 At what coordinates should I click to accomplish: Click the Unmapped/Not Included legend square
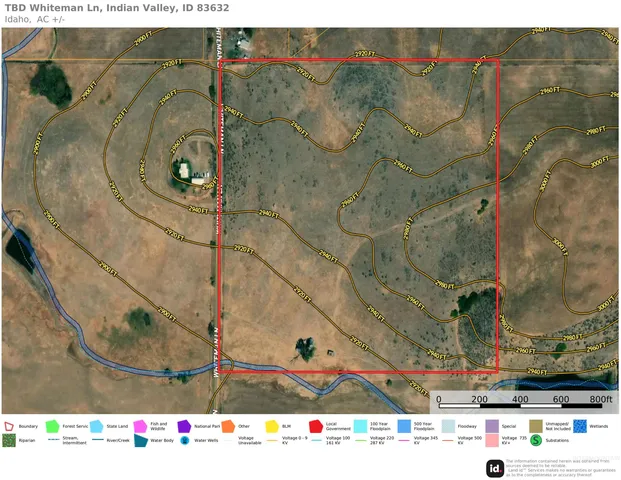point(536,426)
